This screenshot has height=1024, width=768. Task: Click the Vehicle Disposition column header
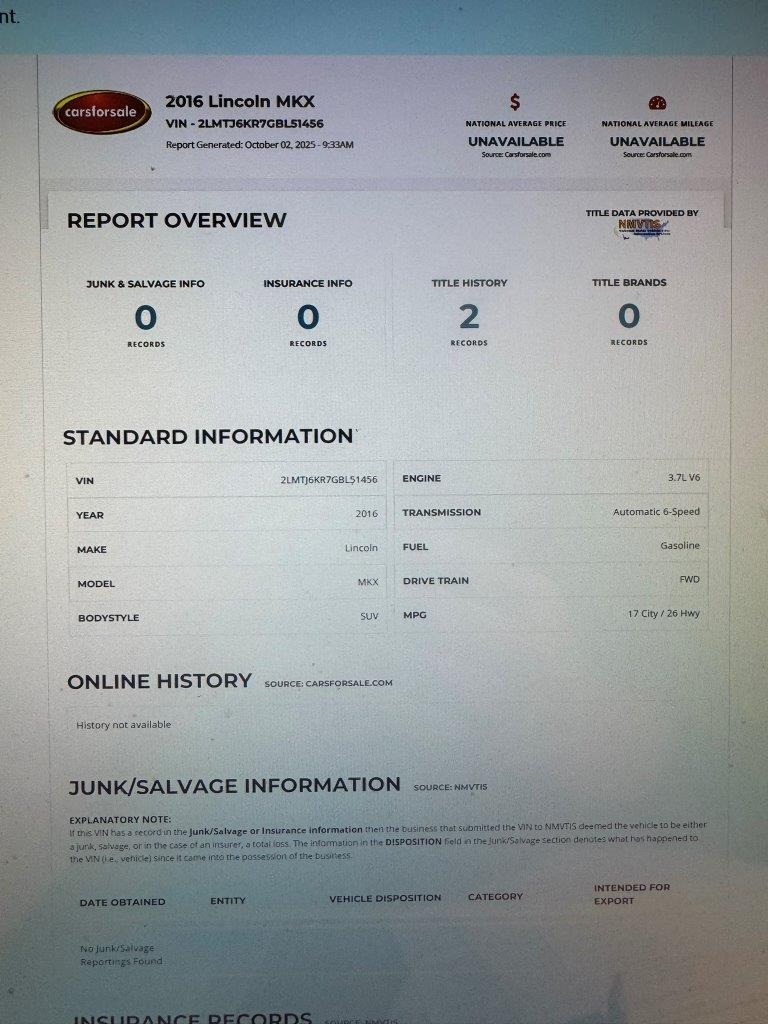click(x=385, y=898)
